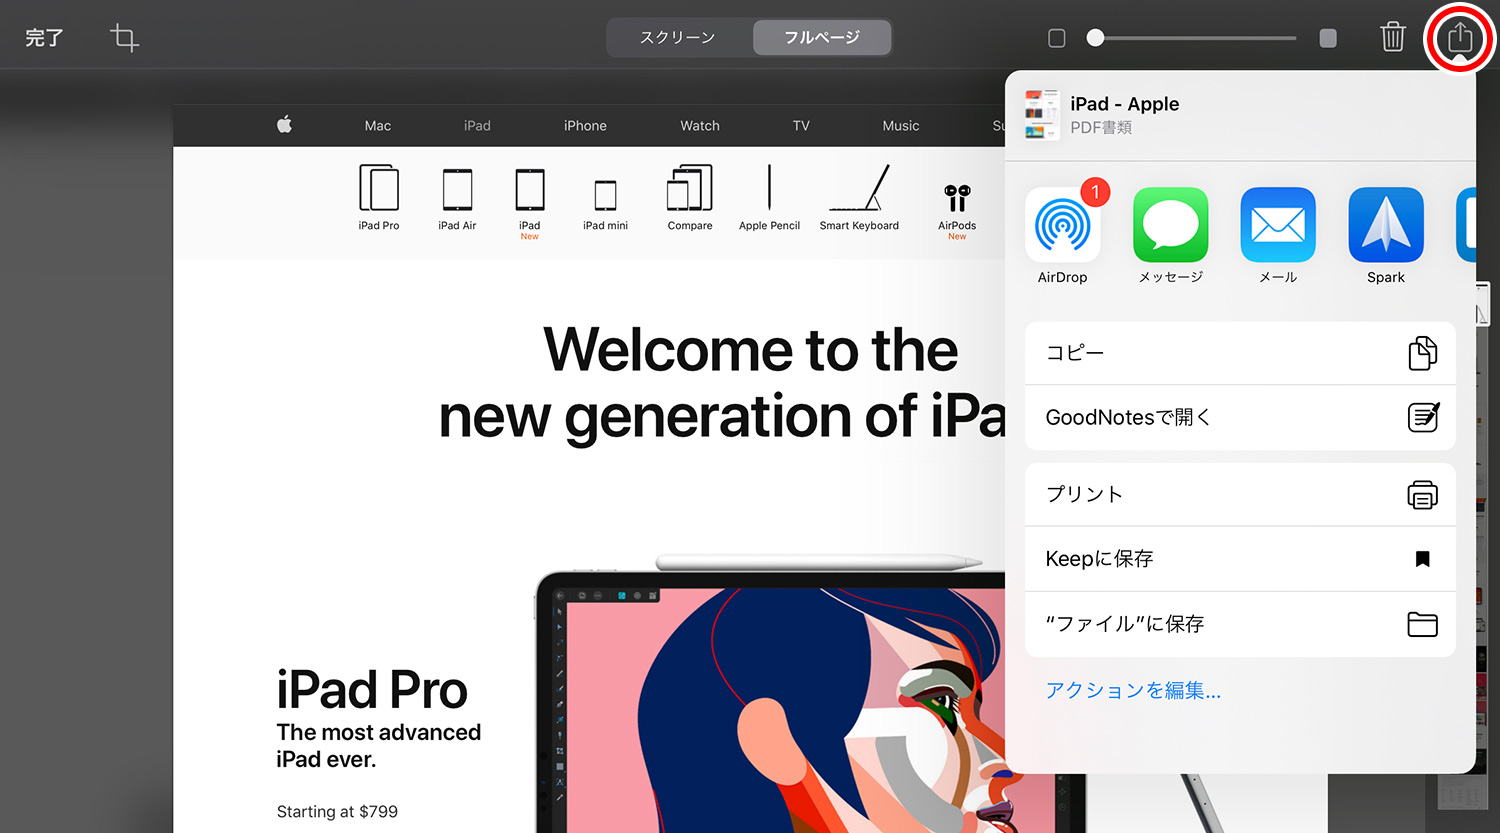This screenshot has width=1500, height=833.
Task: Tap the filled square opacity icon
Action: (x=1328, y=38)
